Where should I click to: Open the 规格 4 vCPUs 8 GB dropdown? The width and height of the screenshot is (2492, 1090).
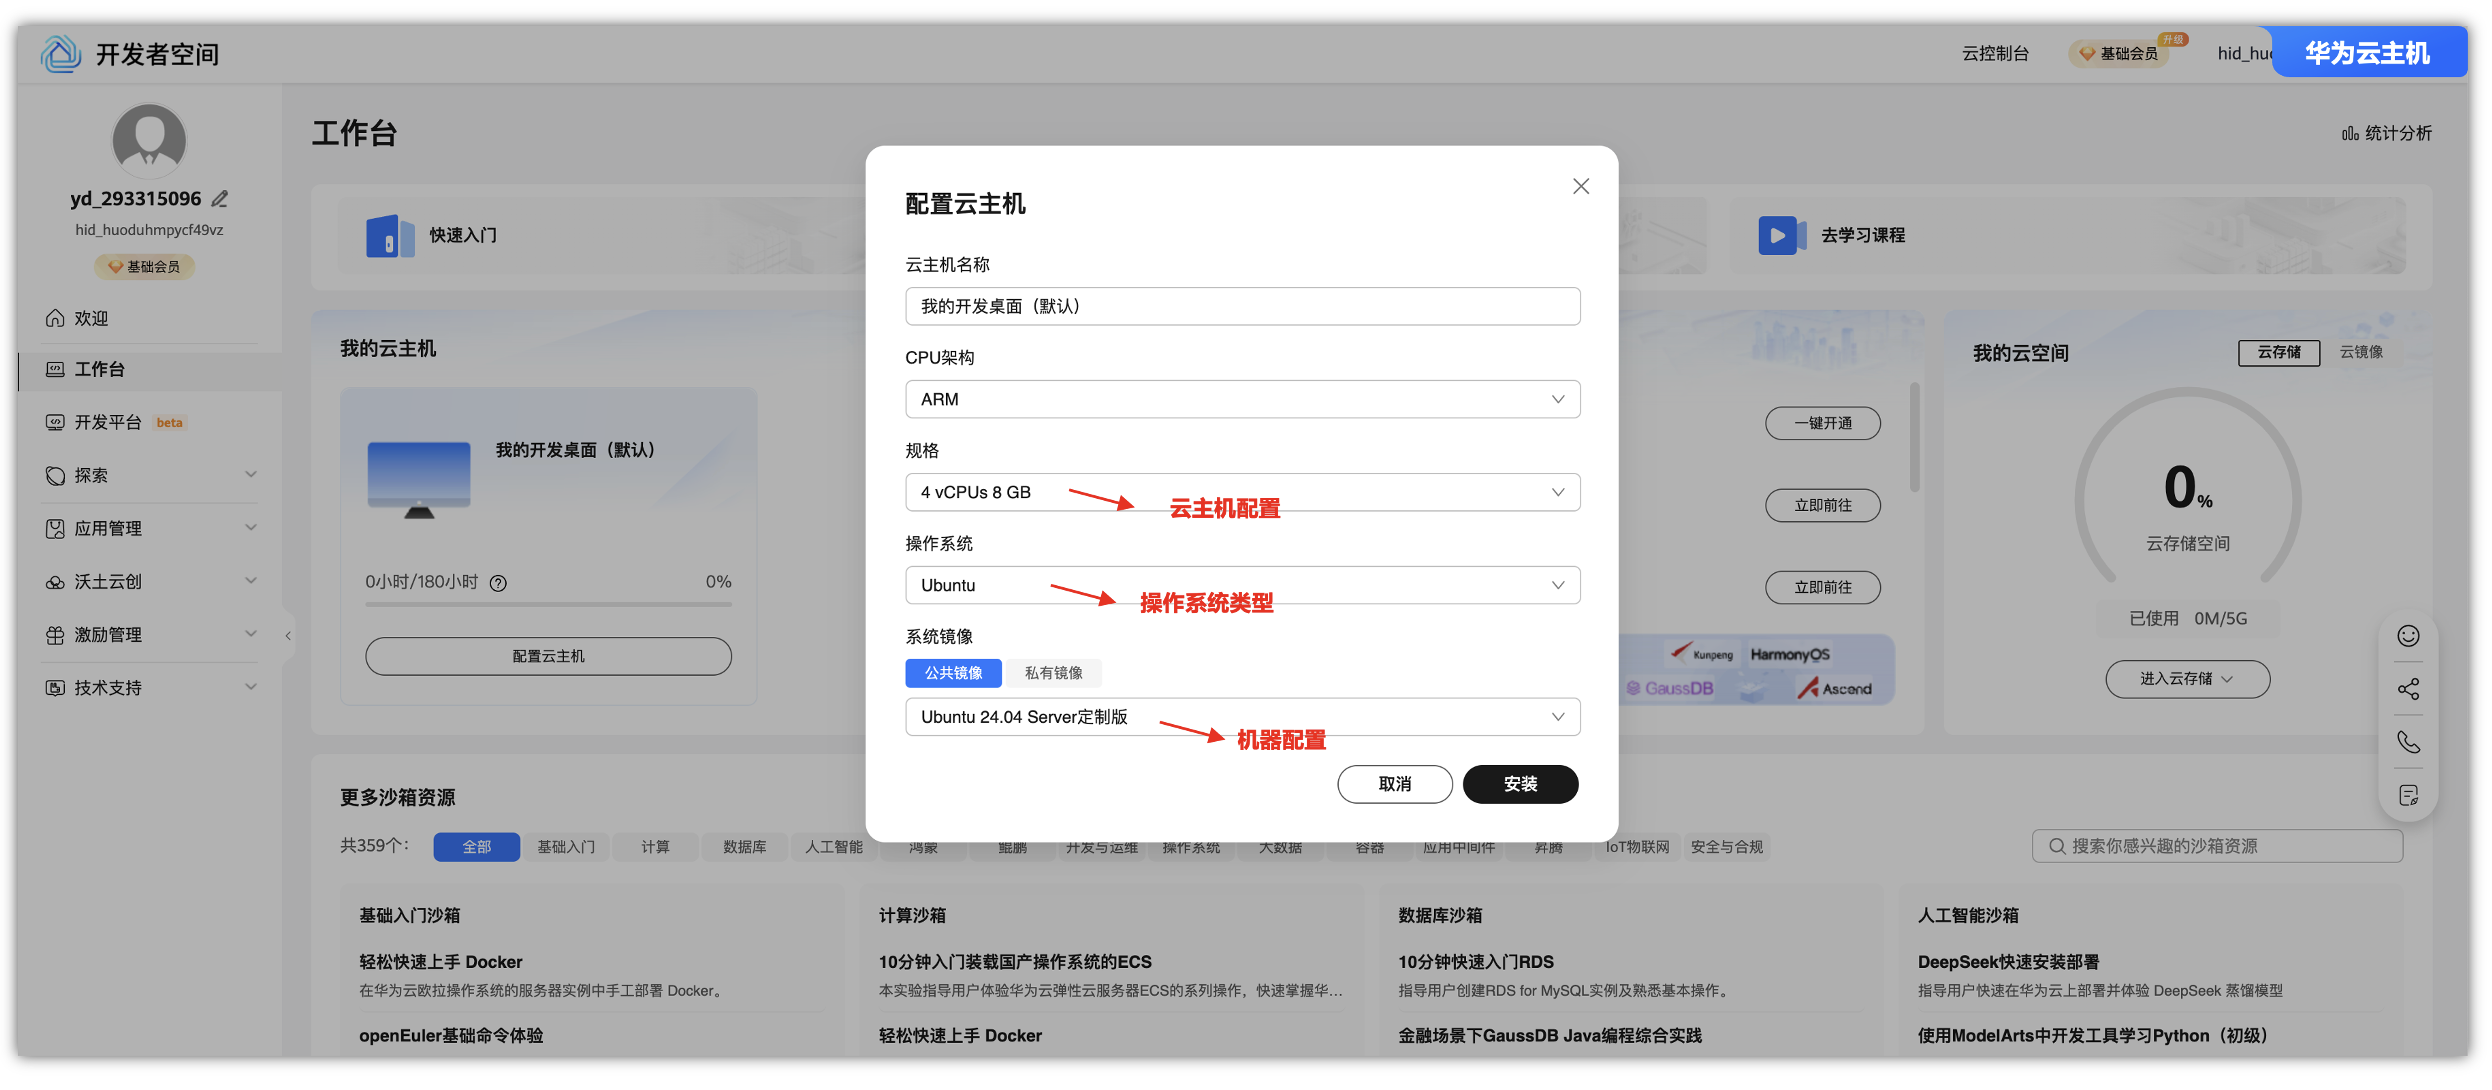[1243, 492]
